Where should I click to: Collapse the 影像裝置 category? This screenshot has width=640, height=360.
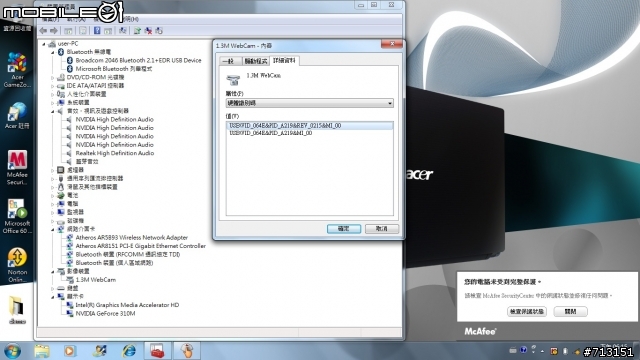click(x=53, y=271)
